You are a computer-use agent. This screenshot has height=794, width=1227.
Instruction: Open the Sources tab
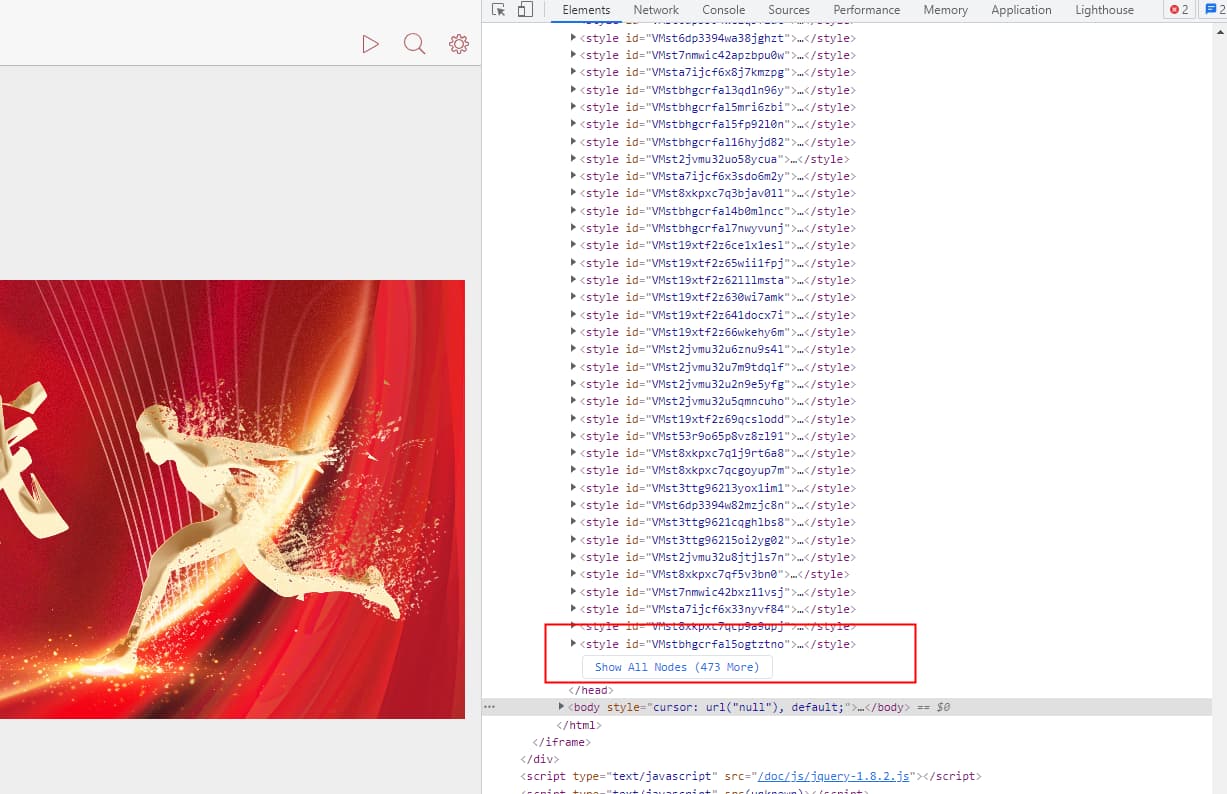click(x=789, y=10)
